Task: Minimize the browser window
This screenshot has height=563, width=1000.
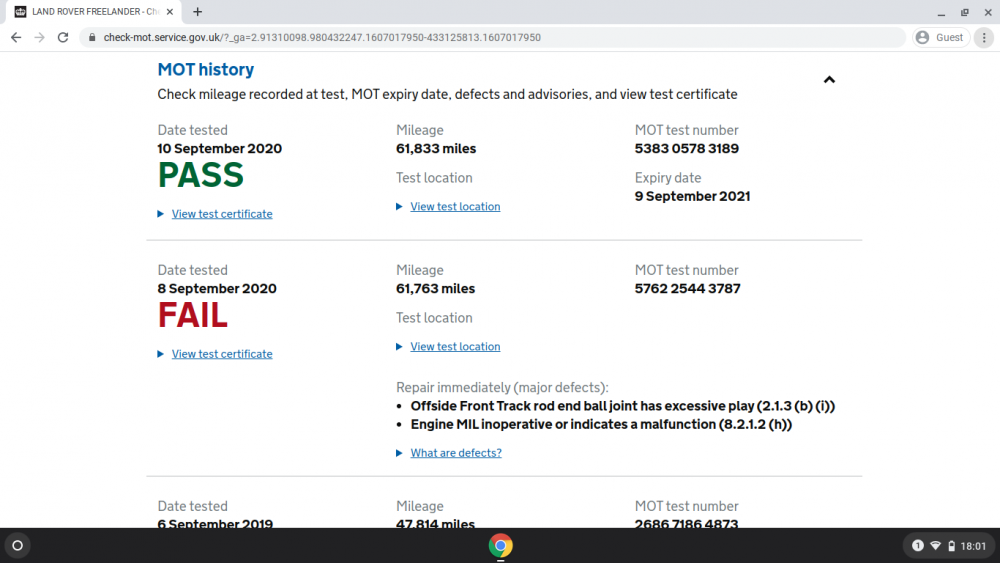Action: click(x=941, y=12)
